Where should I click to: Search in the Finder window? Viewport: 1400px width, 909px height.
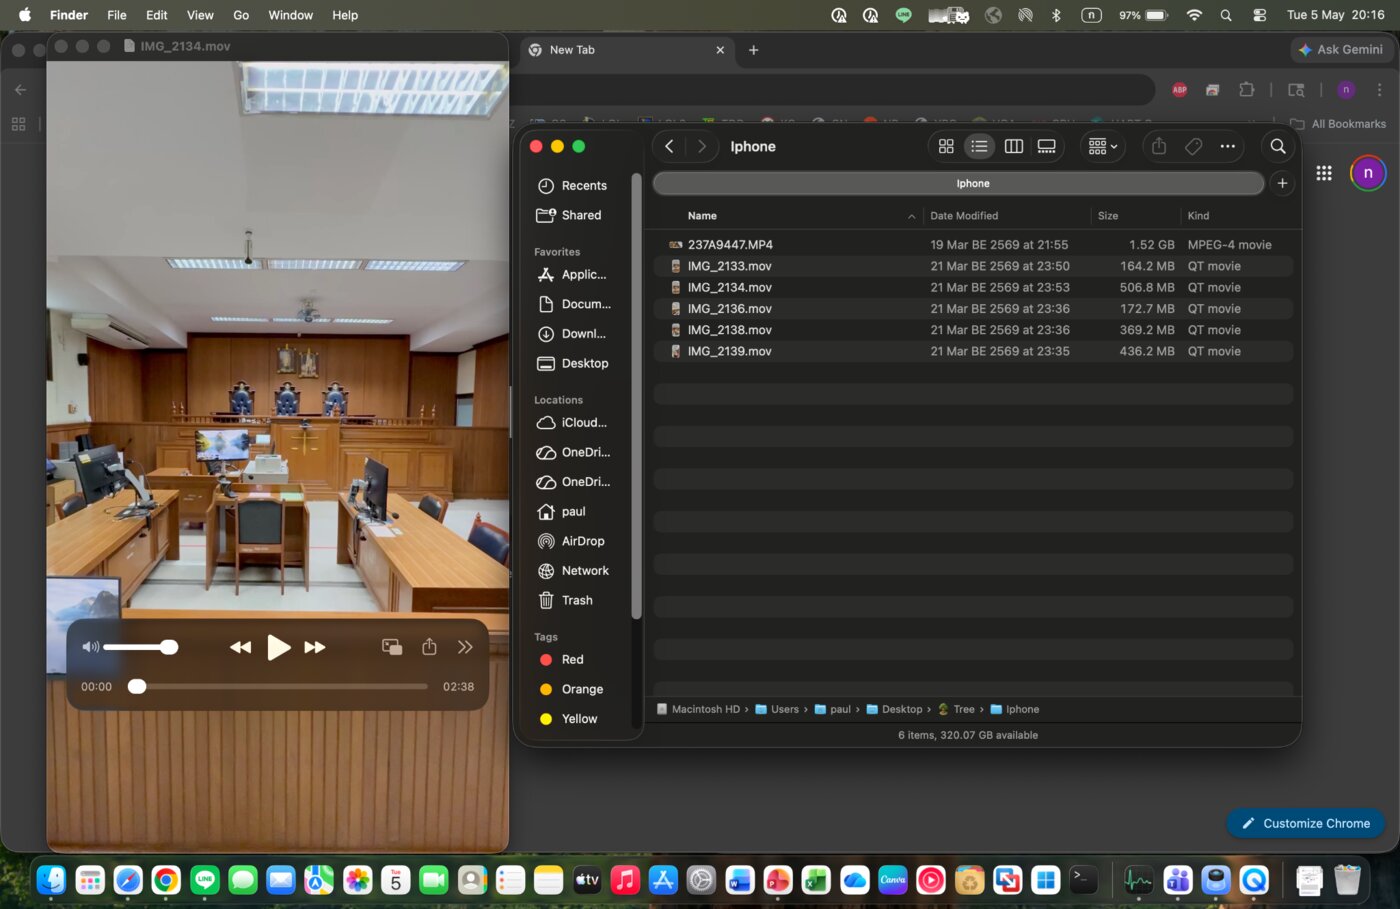tap(1278, 146)
